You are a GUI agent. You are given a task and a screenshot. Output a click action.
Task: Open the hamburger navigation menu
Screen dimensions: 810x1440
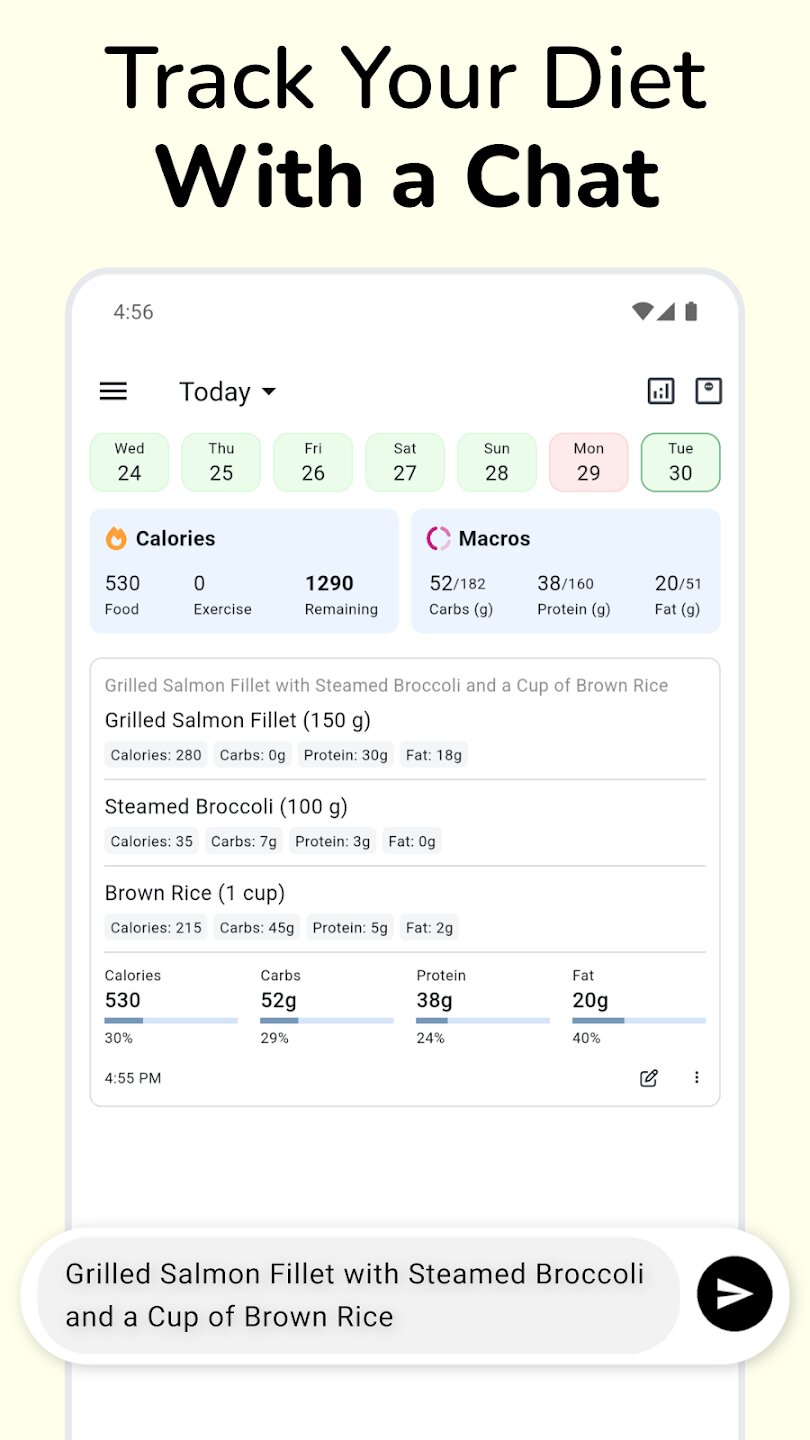113,391
